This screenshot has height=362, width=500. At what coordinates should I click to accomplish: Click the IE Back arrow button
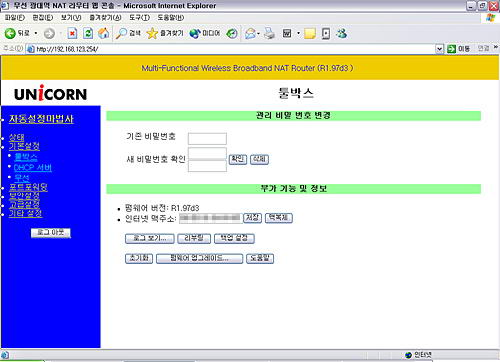tap(10, 33)
